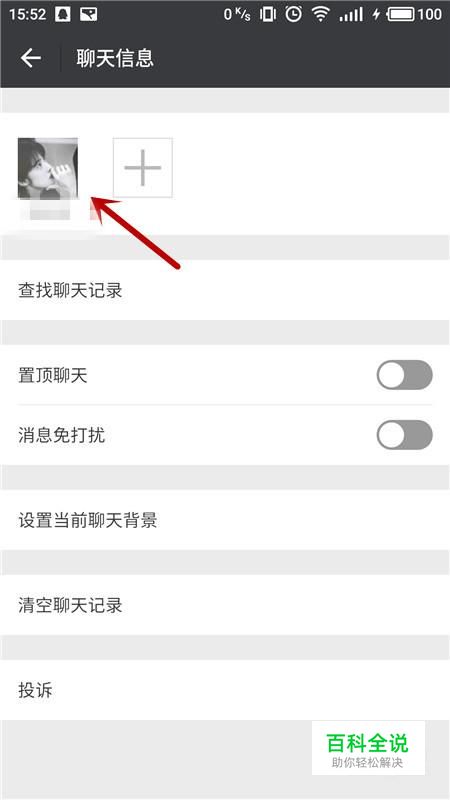Tap the 百科全说 watermark logo
This screenshot has width=450, height=800.
click(368, 748)
